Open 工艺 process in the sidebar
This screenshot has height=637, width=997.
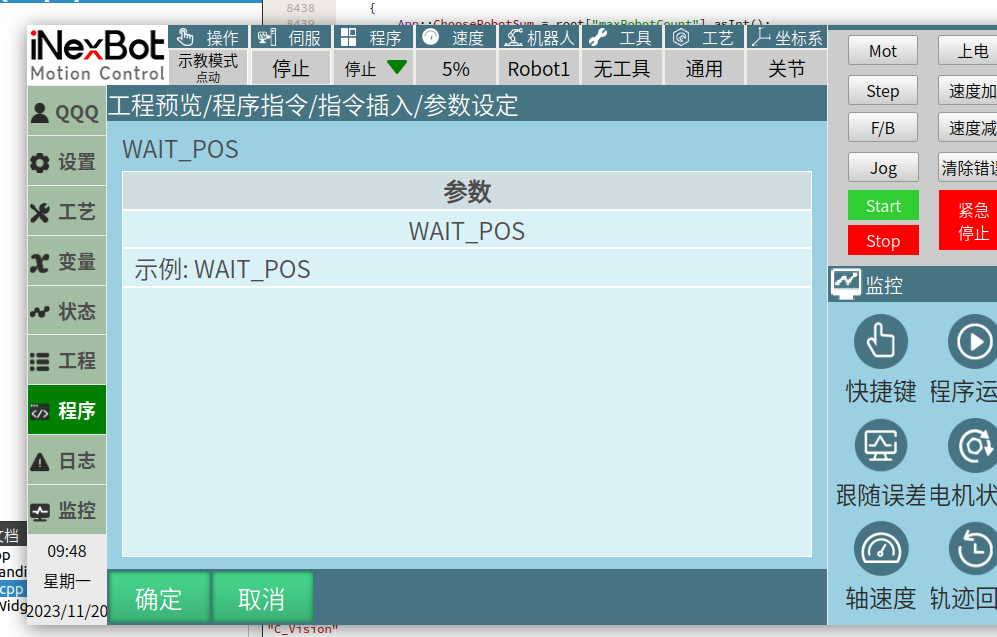tap(66, 212)
